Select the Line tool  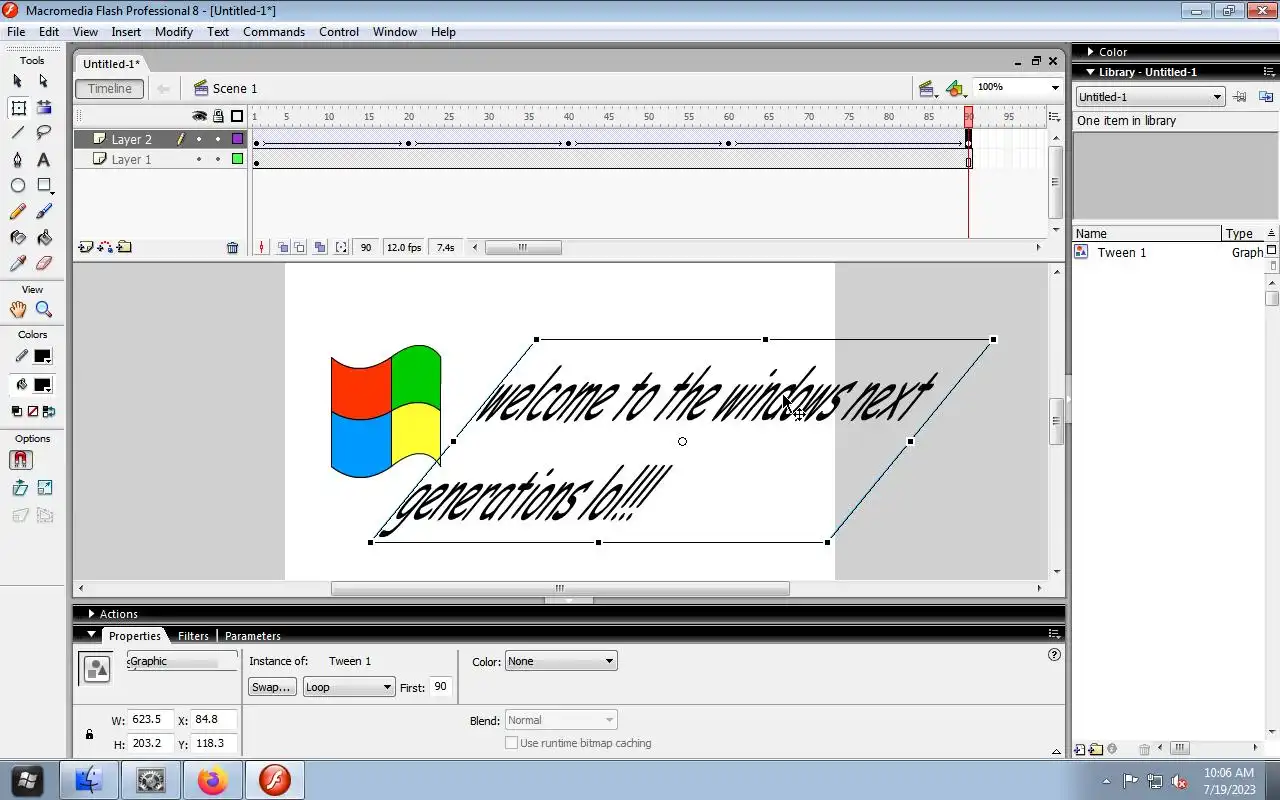[x=17, y=133]
